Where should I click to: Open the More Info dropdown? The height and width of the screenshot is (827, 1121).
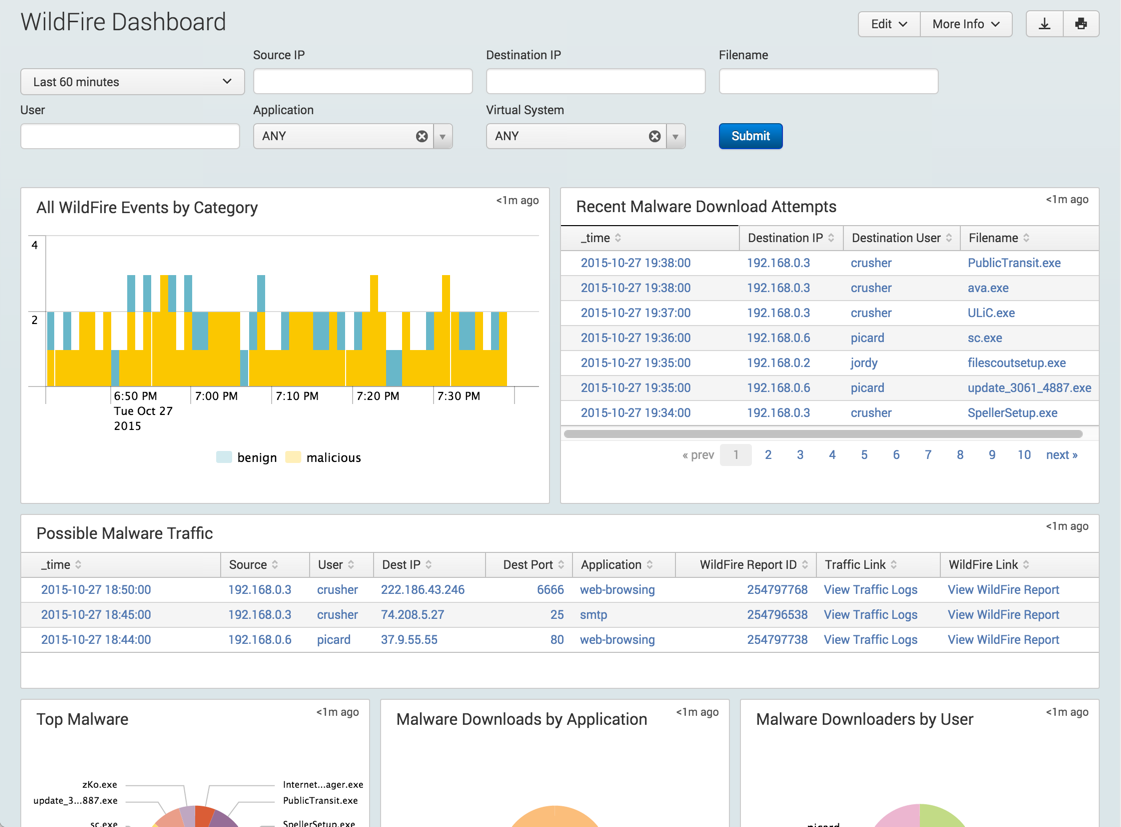[966, 24]
